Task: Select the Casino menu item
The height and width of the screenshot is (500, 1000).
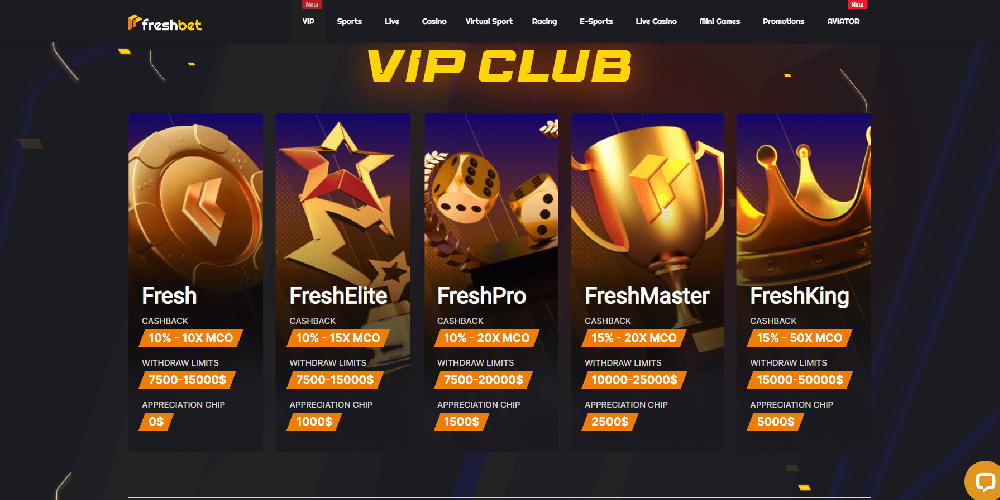Action: tap(434, 21)
